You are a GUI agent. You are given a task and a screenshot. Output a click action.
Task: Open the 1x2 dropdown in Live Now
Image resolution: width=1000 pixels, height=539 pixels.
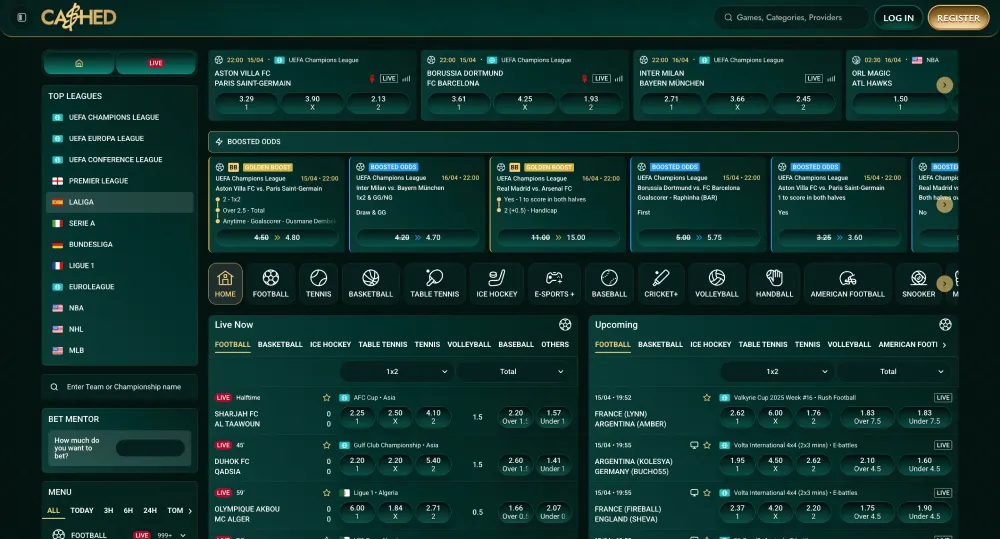point(398,371)
